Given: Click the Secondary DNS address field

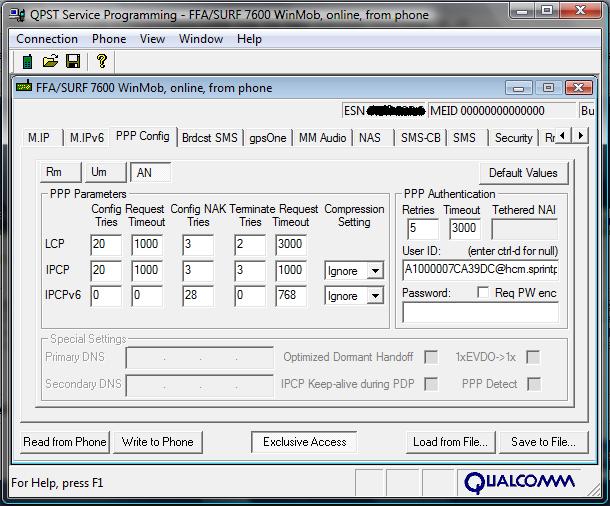Looking at the screenshot, I should [x=200, y=385].
